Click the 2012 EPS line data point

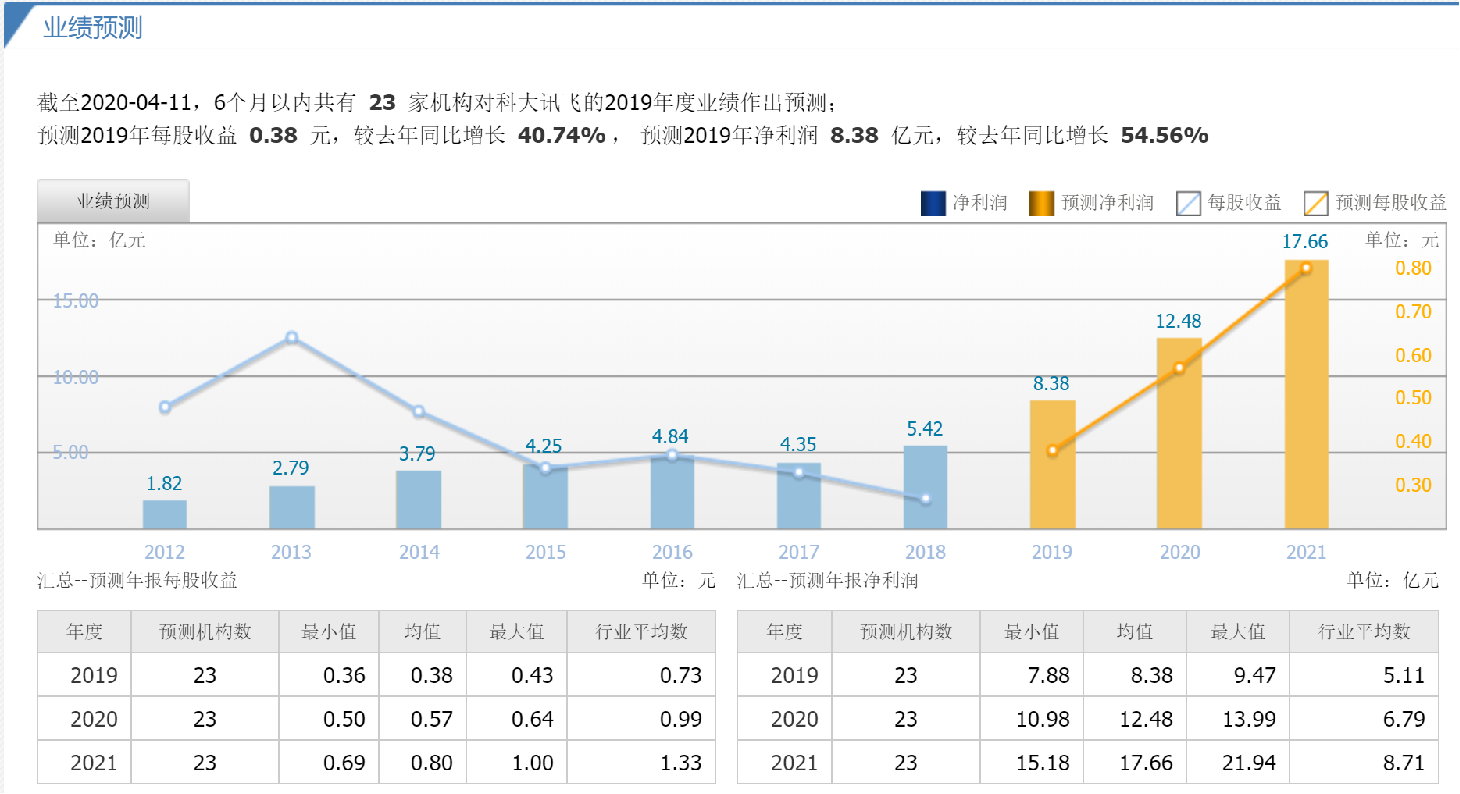point(165,407)
